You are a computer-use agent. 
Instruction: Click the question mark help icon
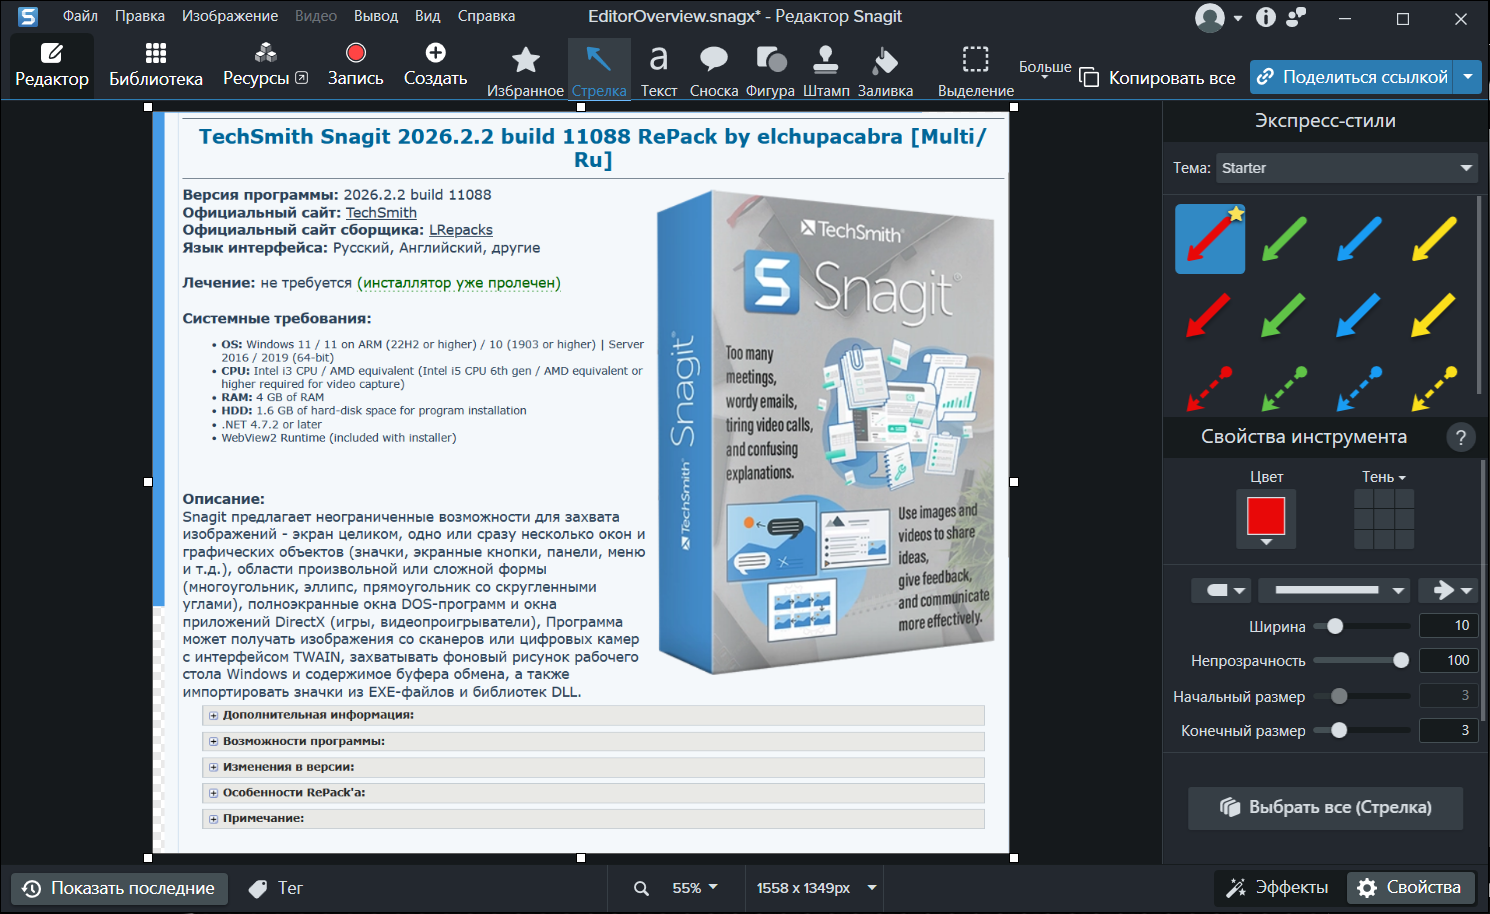(x=1460, y=437)
